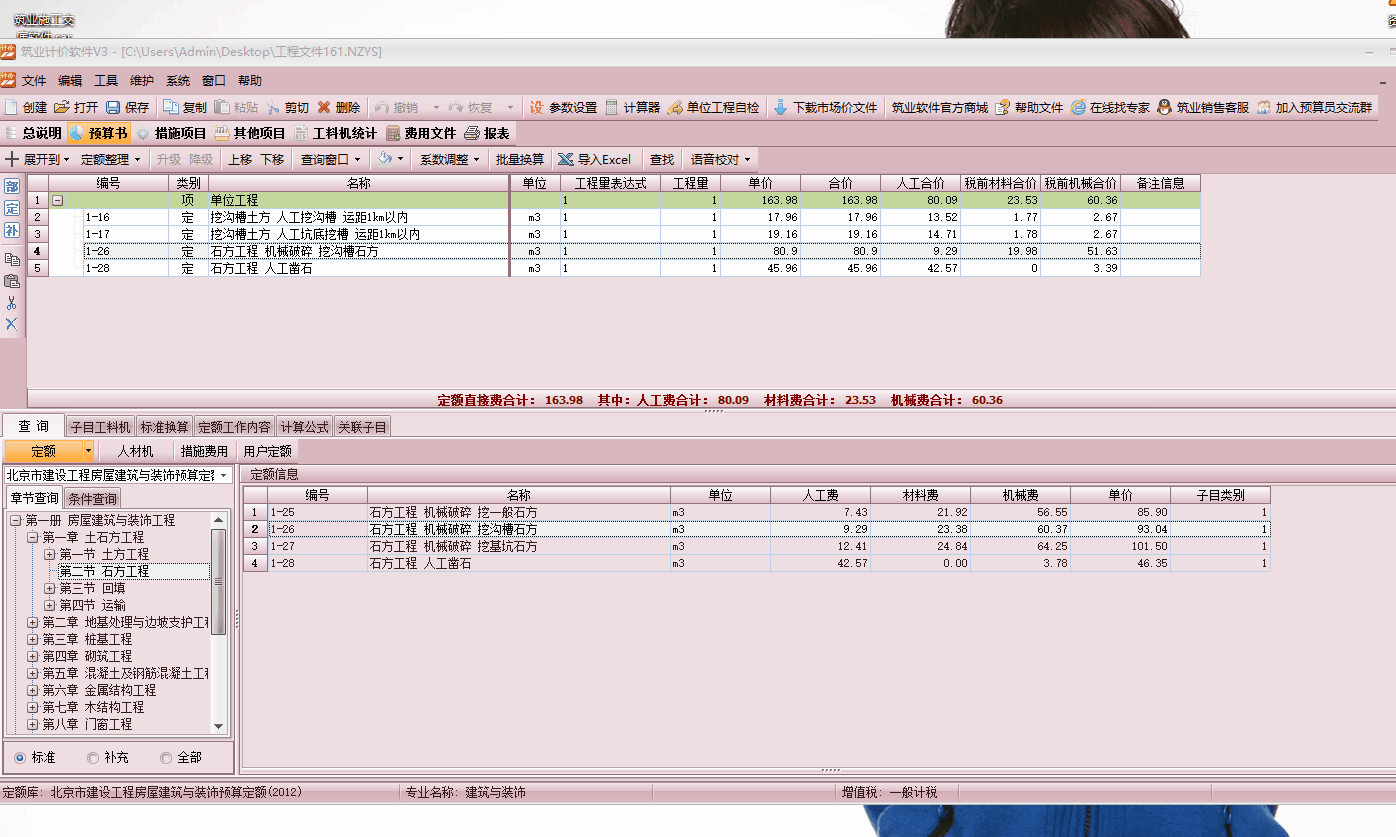Click the 保存 (Save) toolbar icon
The width and height of the screenshot is (1396, 837).
[113, 107]
